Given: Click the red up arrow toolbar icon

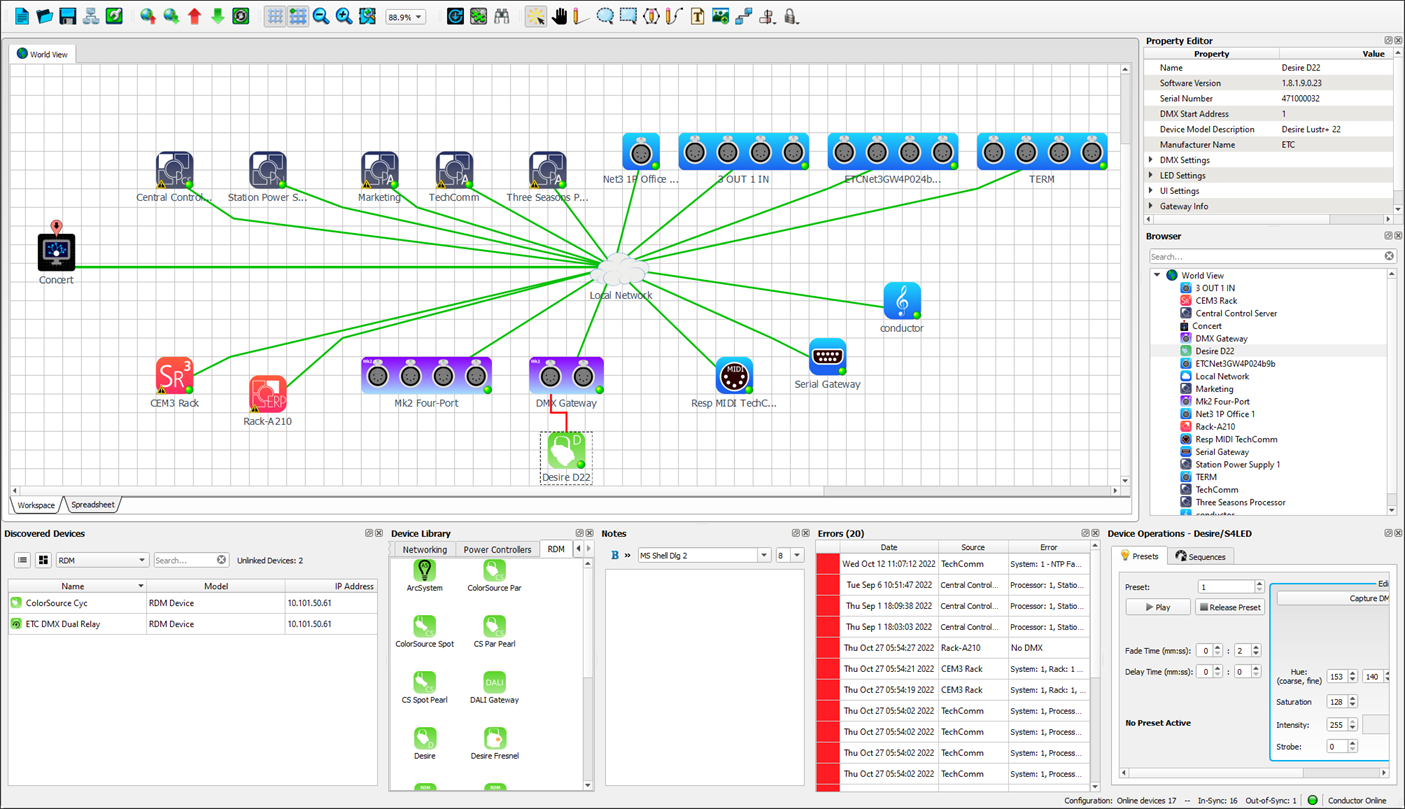Looking at the screenshot, I should 194,16.
